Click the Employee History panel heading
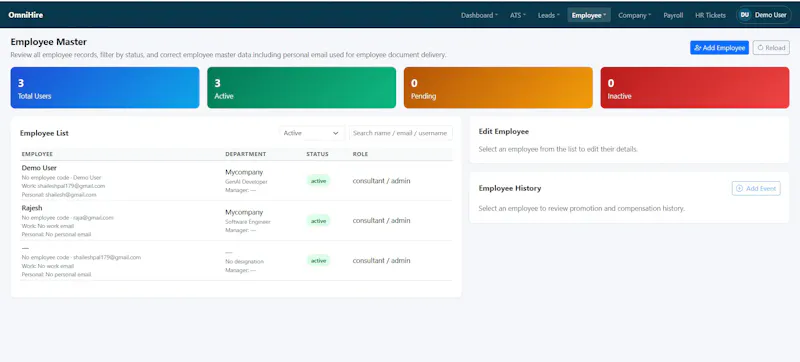The width and height of the screenshot is (800, 362). (510, 188)
